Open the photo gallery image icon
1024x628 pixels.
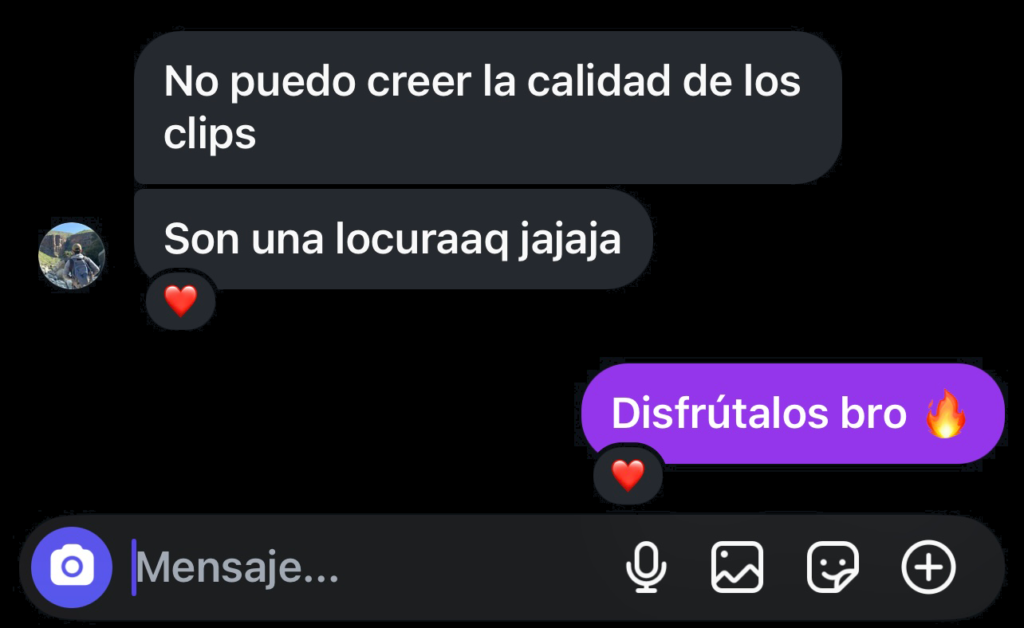click(x=737, y=567)
